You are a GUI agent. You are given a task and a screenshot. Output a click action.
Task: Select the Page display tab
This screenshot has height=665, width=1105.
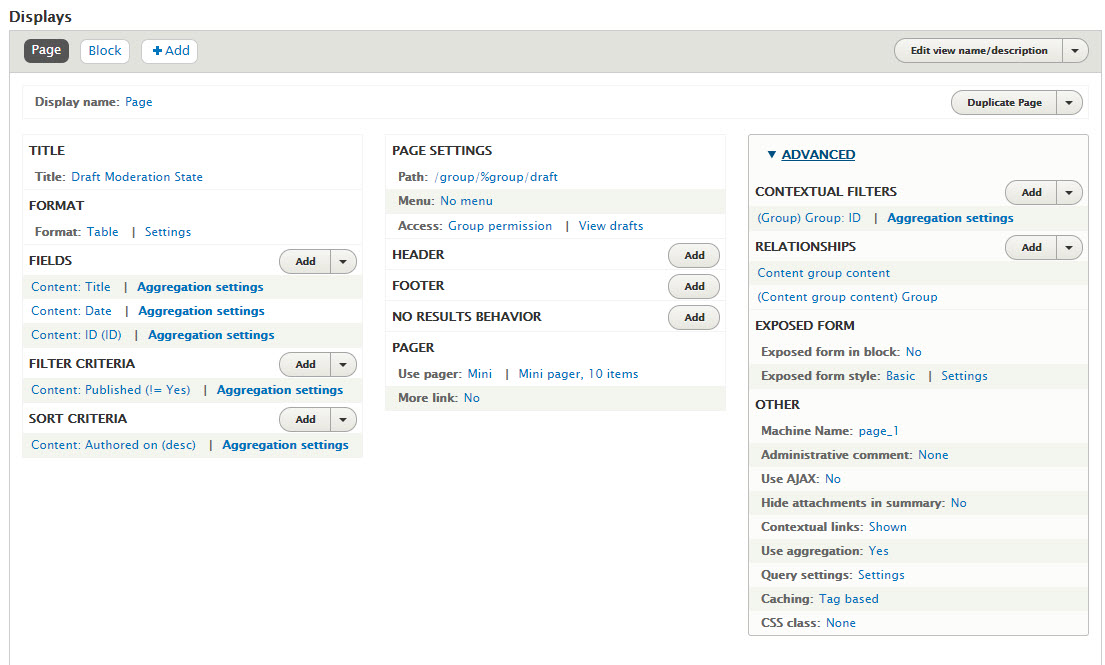tap(46, 51)
